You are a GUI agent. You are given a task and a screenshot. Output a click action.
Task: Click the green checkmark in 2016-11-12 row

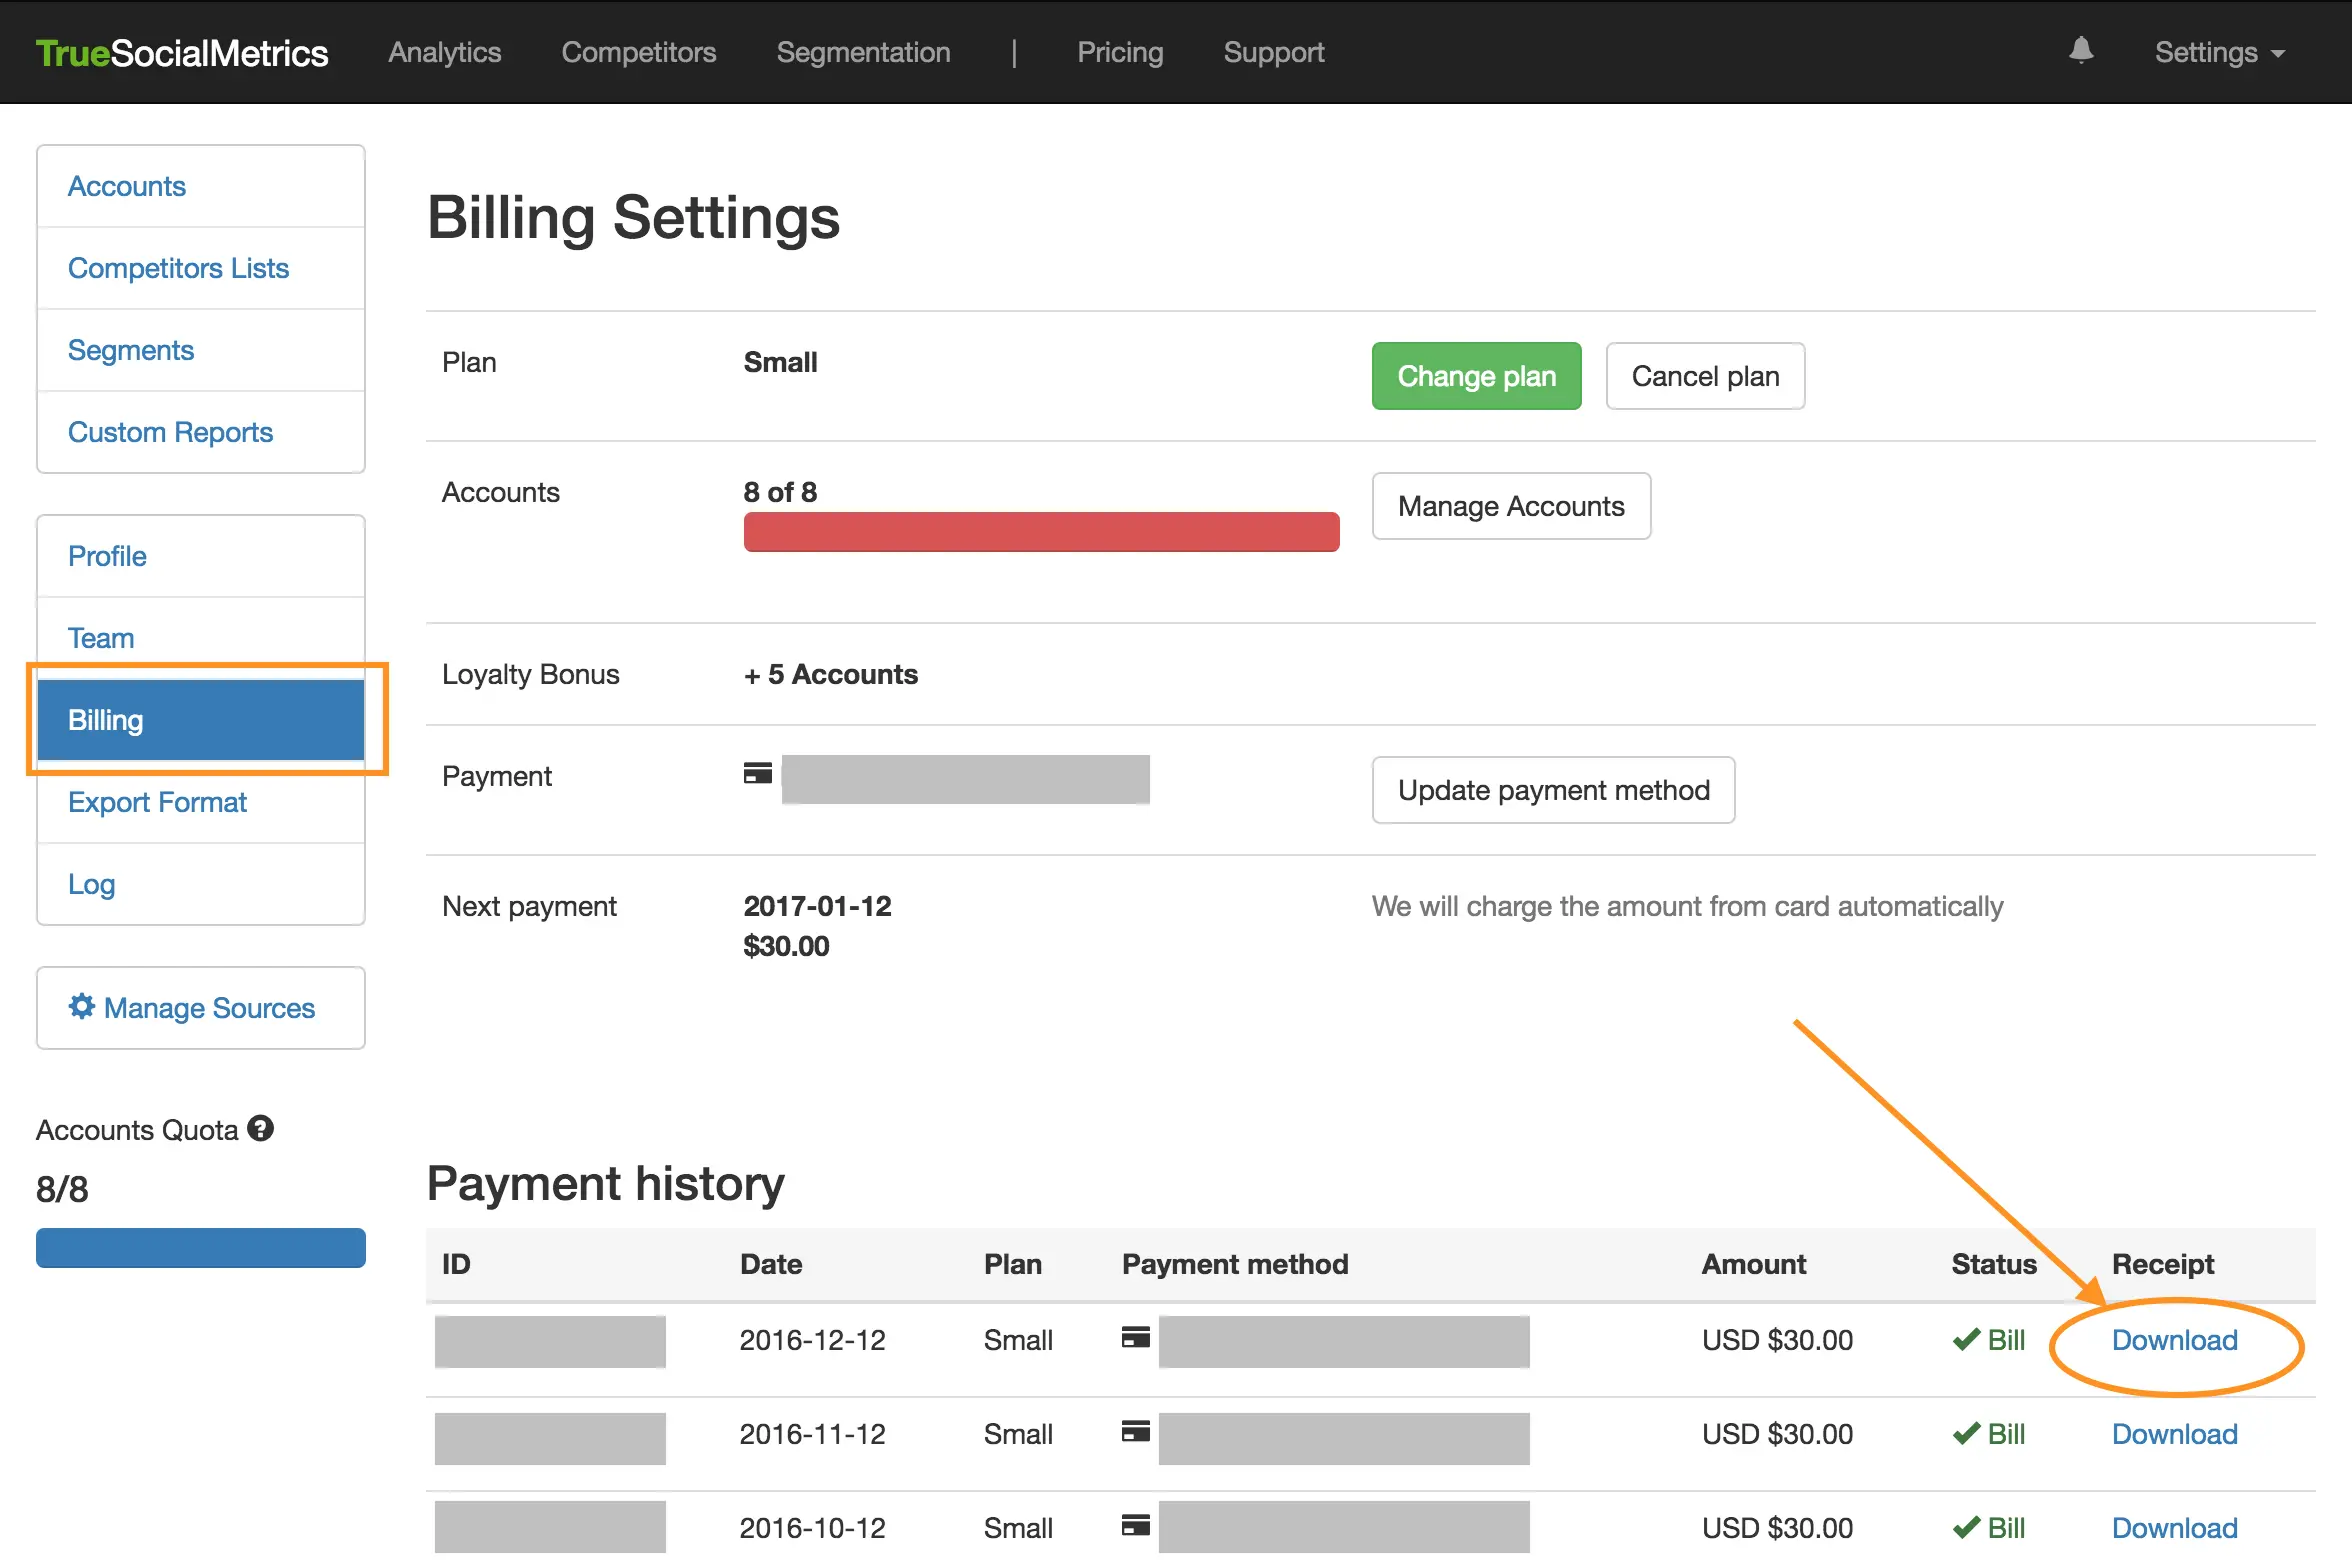[x=1966, y=1434]
